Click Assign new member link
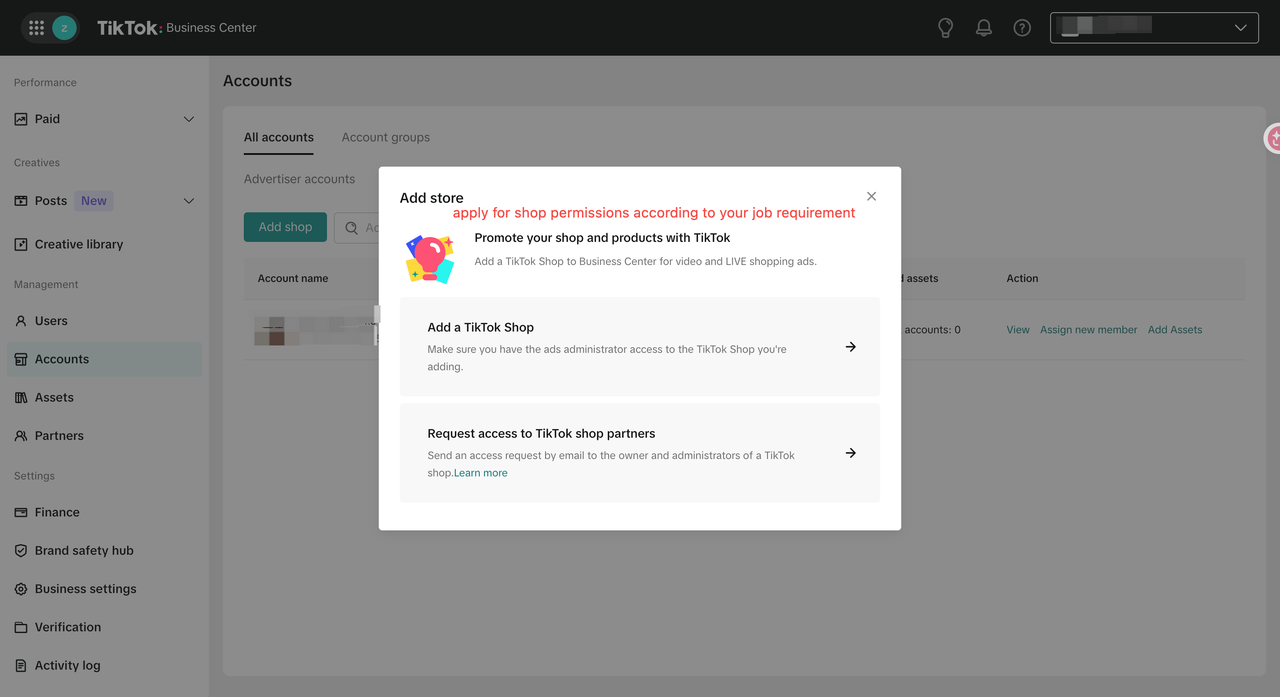Image resolution: width=1280 pixels, height=697 pixels. coord(1089,330)
